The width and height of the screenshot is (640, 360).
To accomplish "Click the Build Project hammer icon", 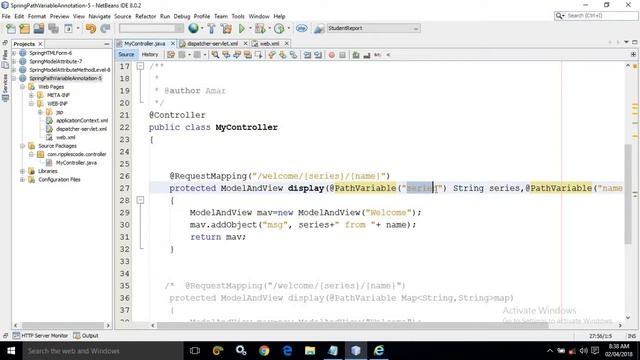I will click(211, 28).
